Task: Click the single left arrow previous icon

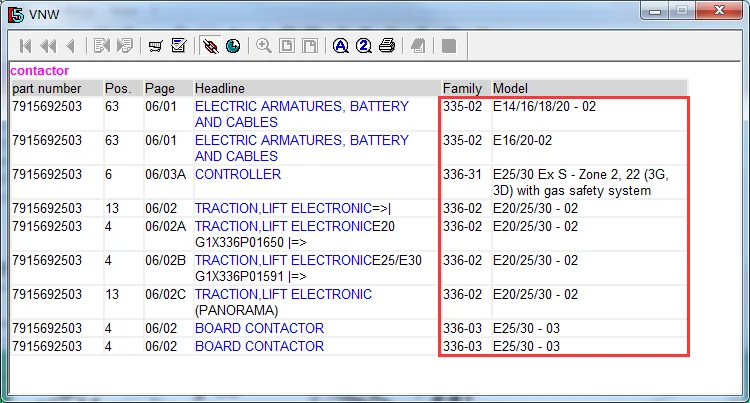Action: 70,46
